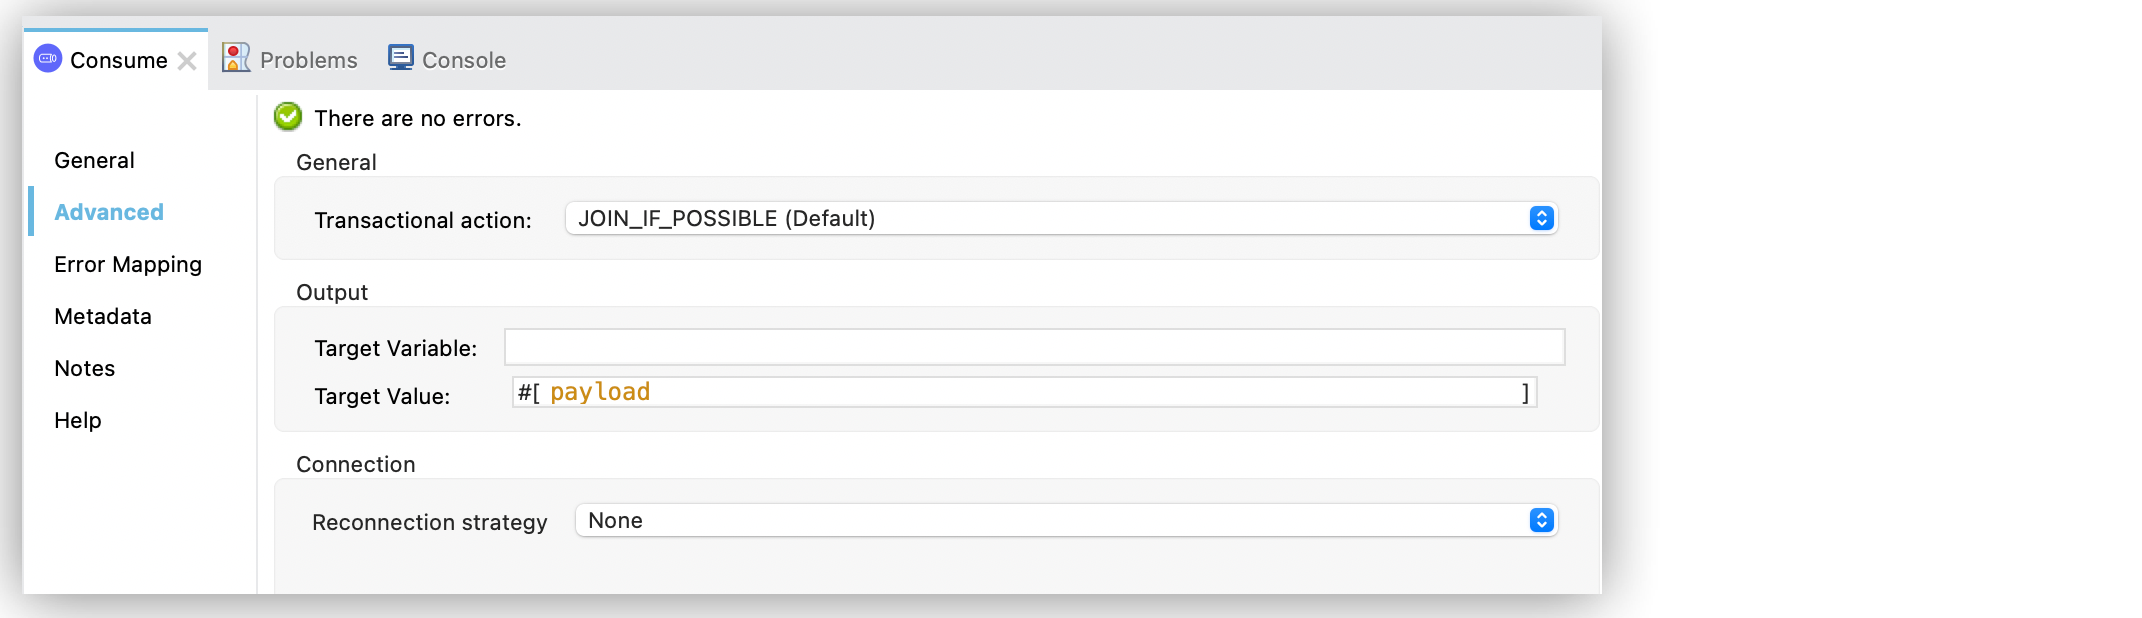Go to the Metadata section
The image size is (2142, 618).
pyautogui.click(x=103, y=316)
